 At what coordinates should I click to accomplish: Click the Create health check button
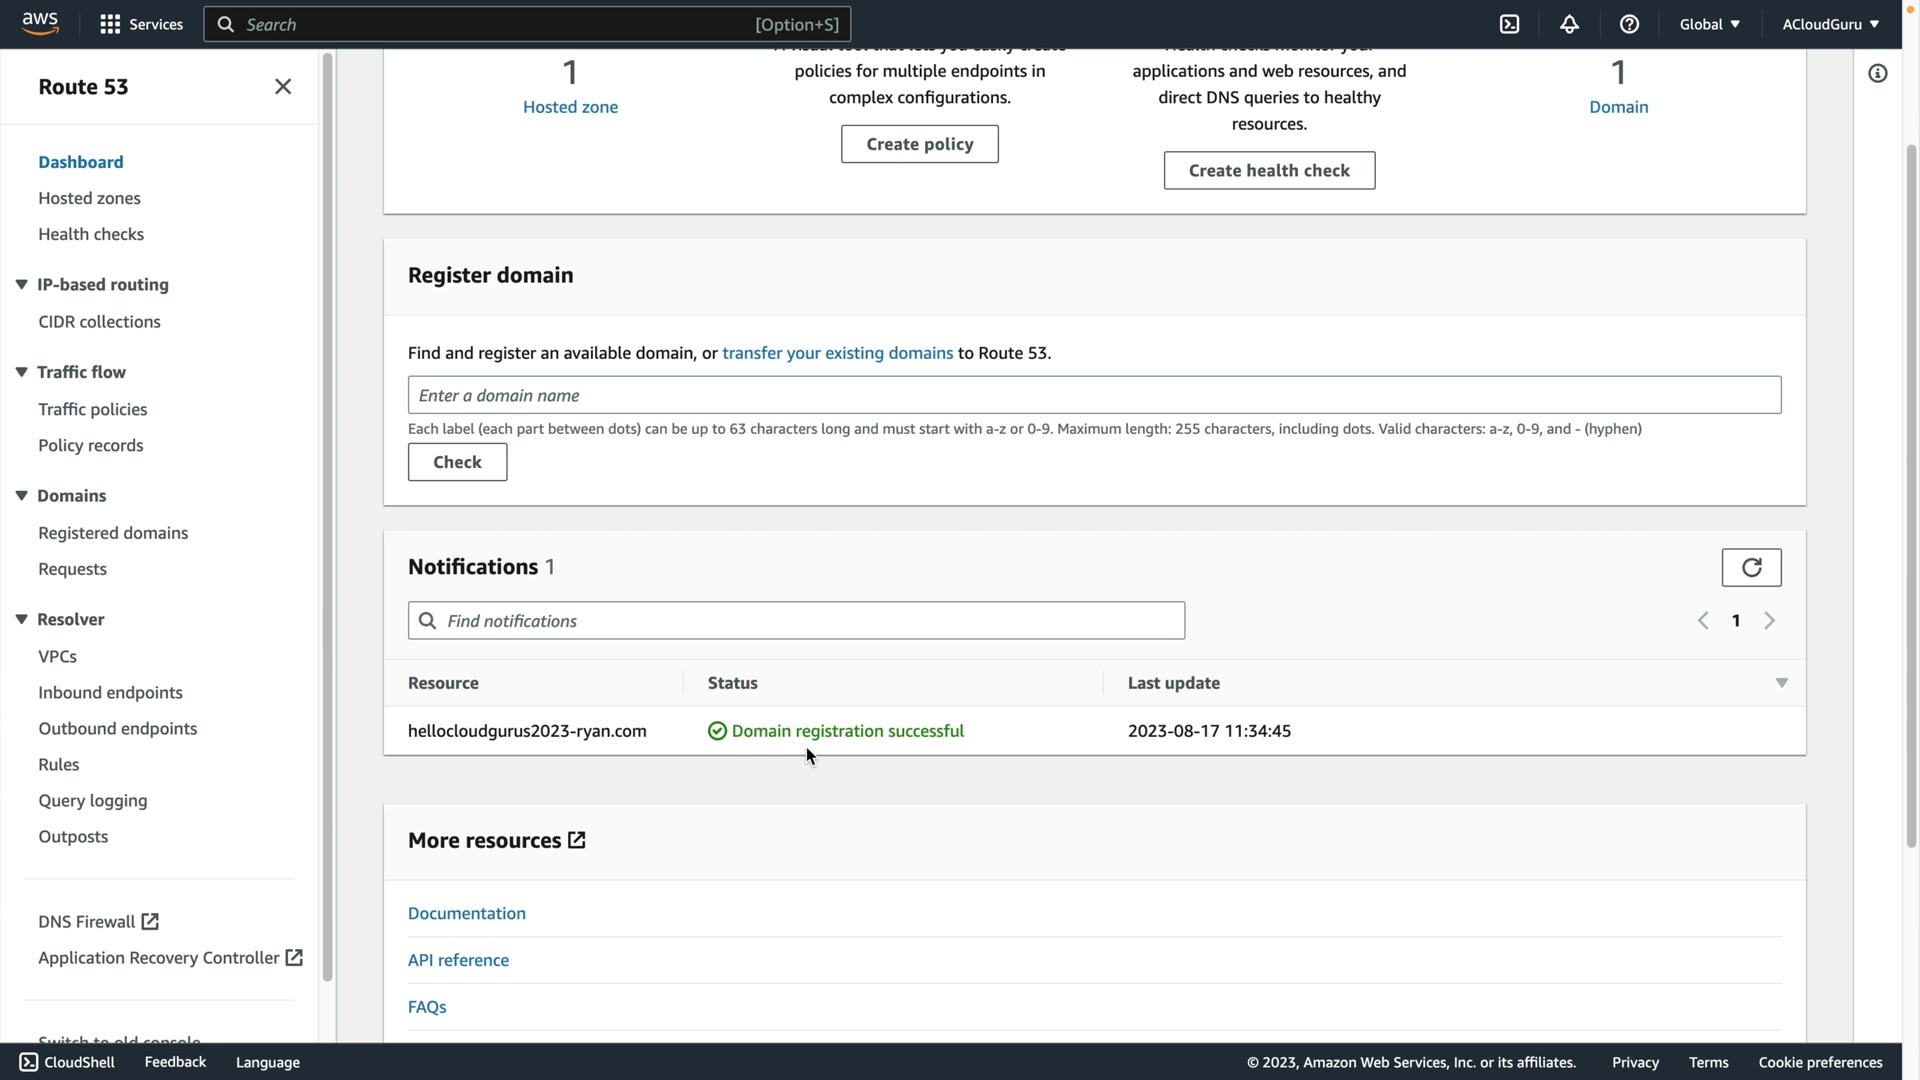tap(1269, 171)
